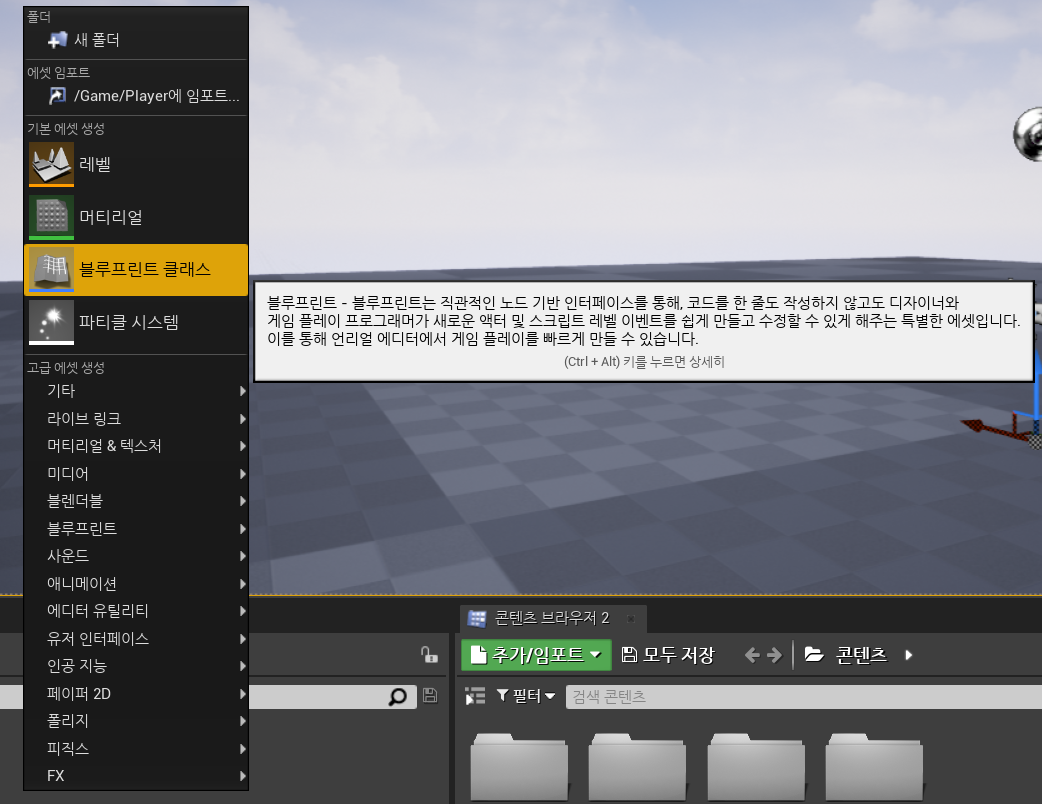Create a new 파티클 시스템
Viewport: 1042px width, 804px height.
pyautogui.click(x=136, y=322)
